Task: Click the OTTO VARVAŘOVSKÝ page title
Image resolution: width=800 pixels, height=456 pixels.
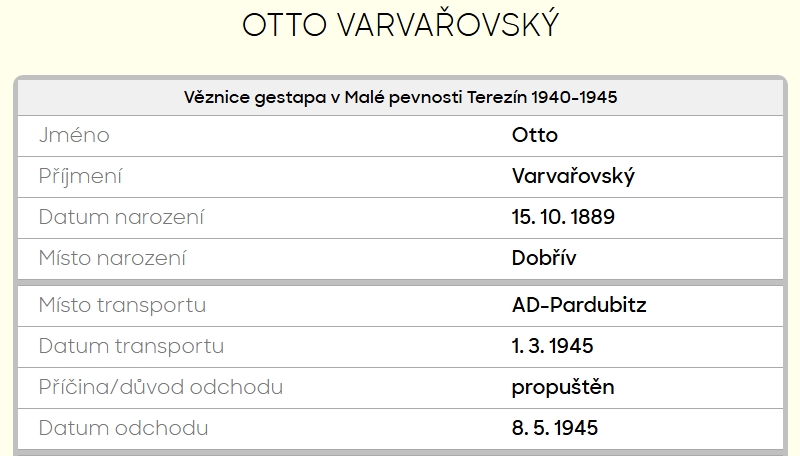Action: (x=400, y=27)
